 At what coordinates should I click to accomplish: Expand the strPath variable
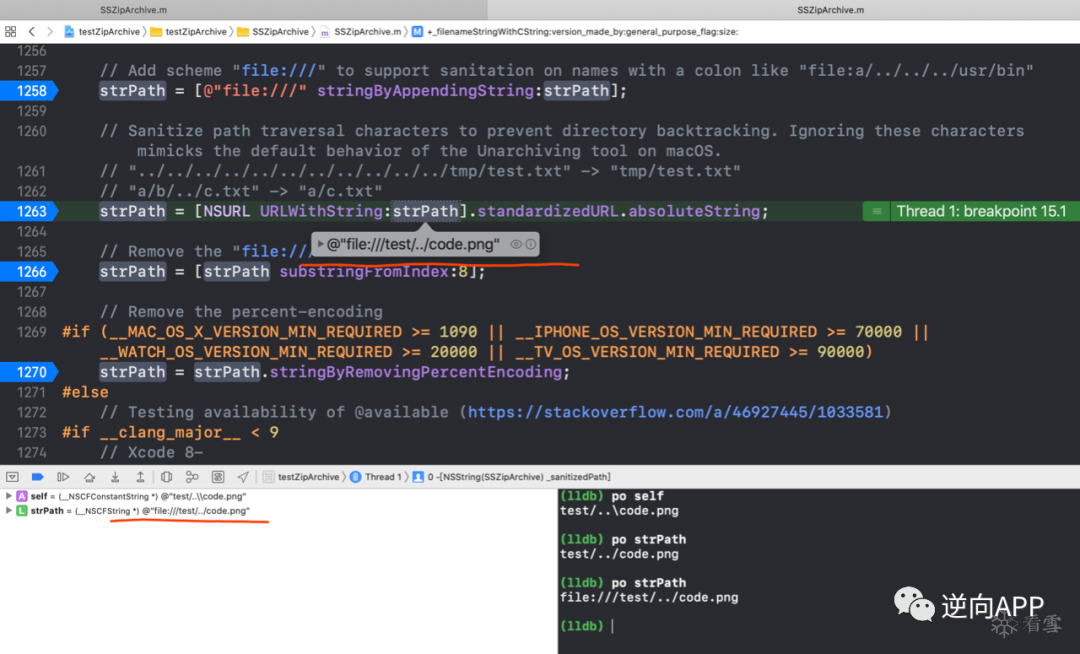8,511
